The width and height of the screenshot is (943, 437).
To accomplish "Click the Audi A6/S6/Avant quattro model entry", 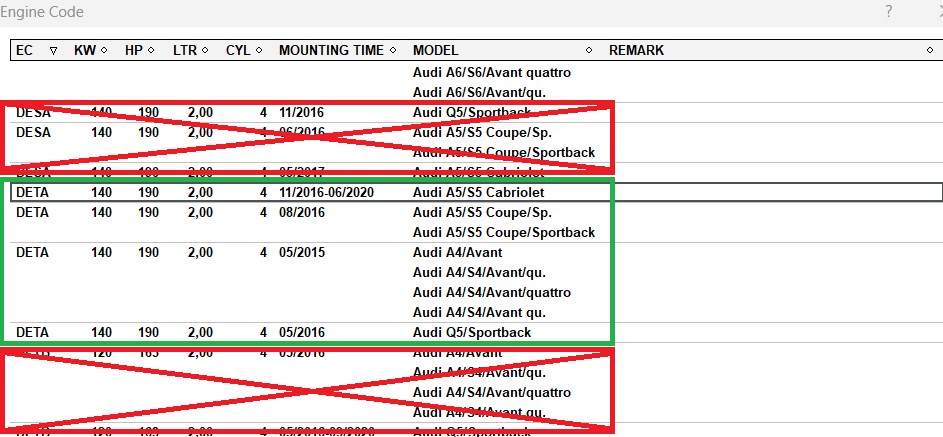I will coord(491,72).
